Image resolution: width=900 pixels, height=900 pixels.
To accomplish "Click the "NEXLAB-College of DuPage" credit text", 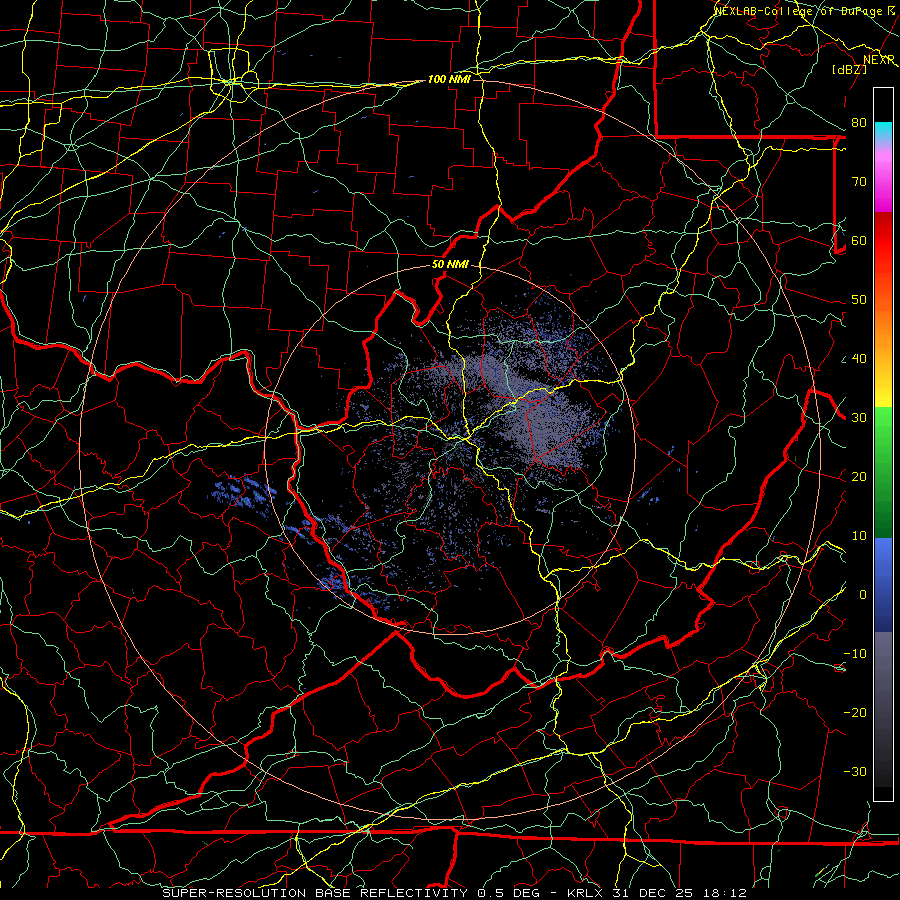I will click(800, 11).
